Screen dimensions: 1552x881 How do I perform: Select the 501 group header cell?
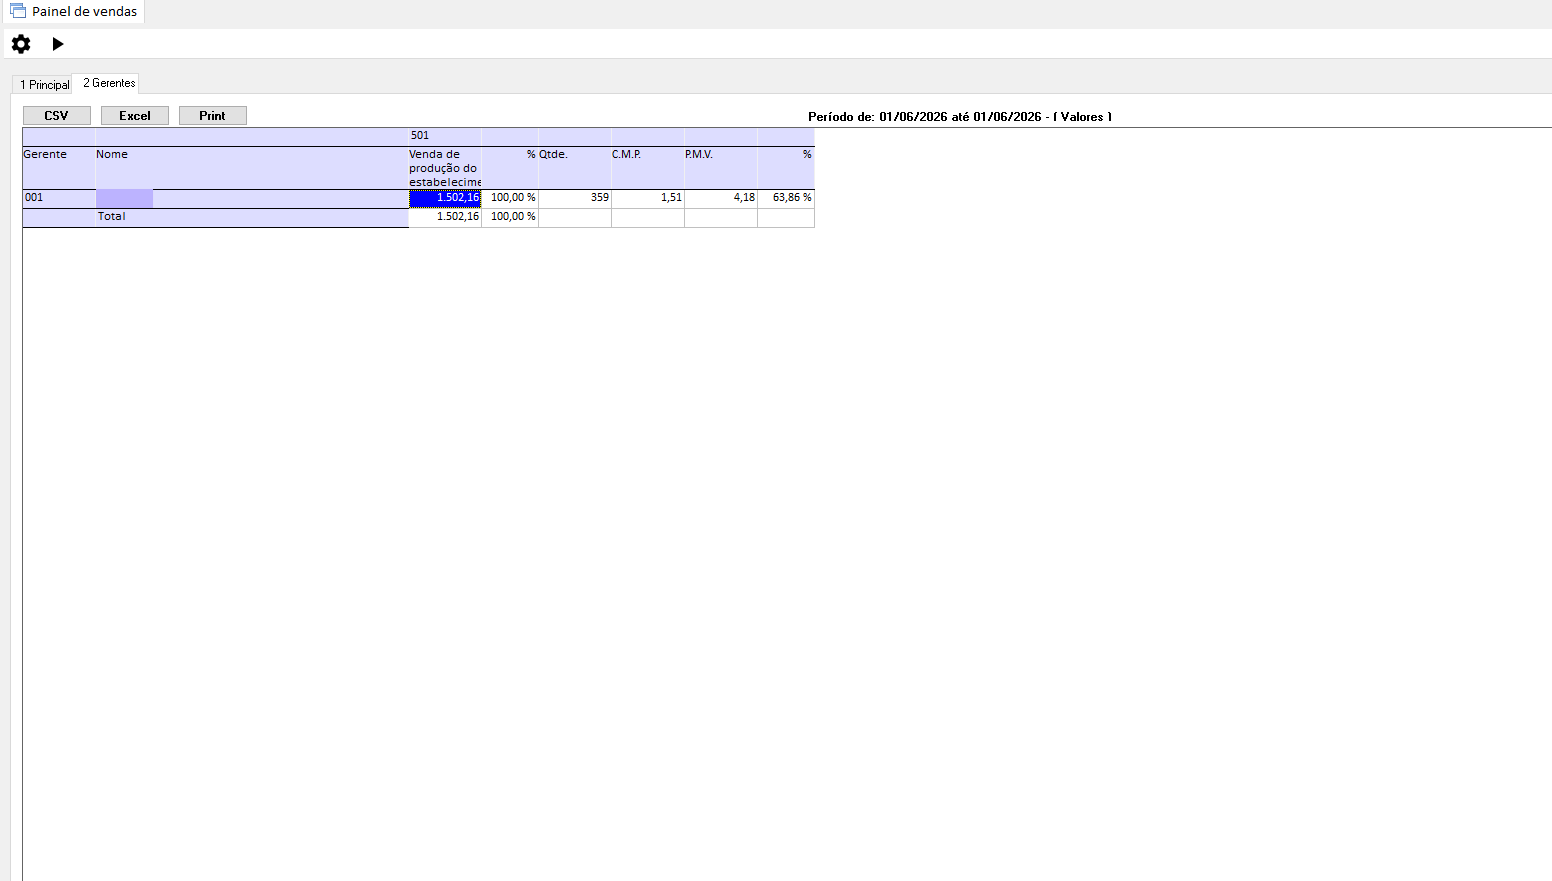(445, 136)
